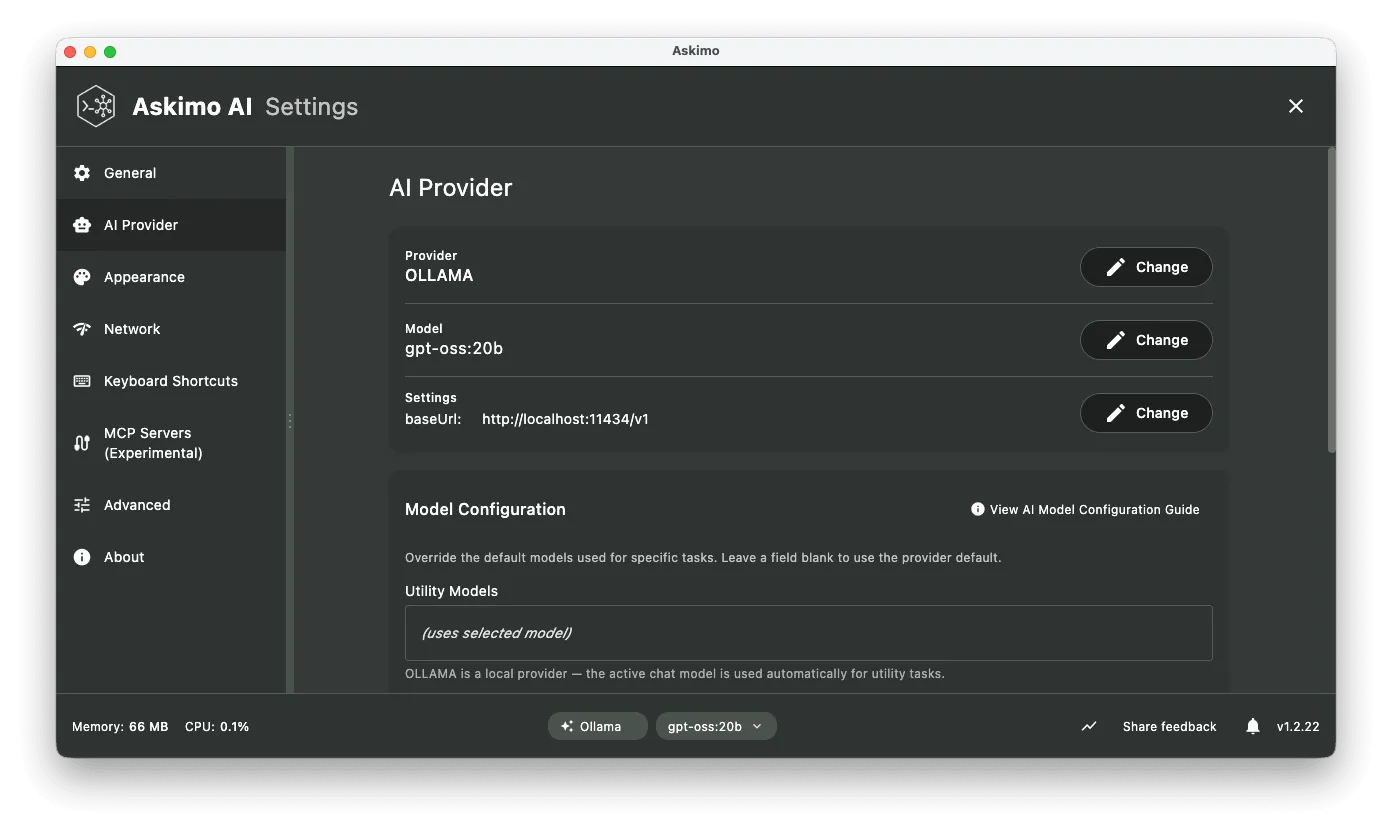
Task: Change the Provider OLLAMA
Action: click(x=1146, y=267)
